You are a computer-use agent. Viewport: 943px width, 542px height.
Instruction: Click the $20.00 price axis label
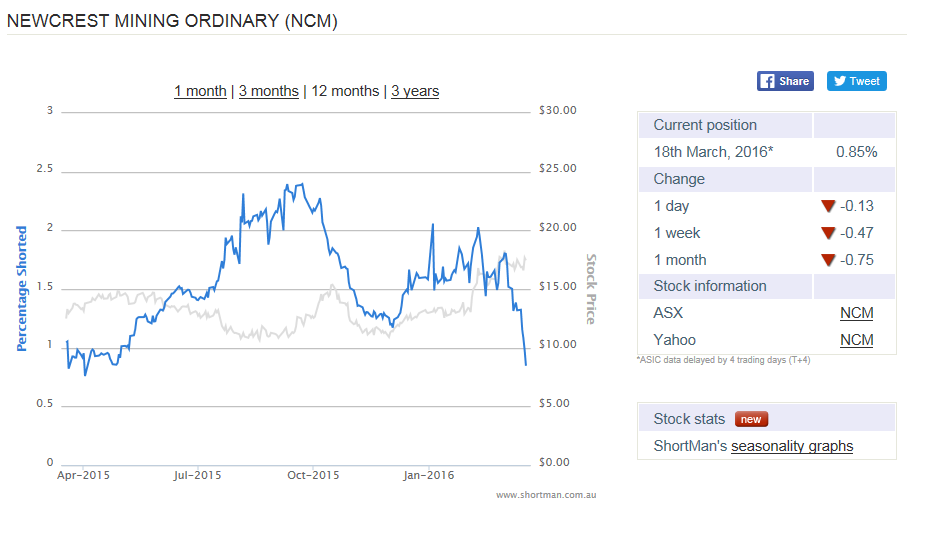point(558,227)
